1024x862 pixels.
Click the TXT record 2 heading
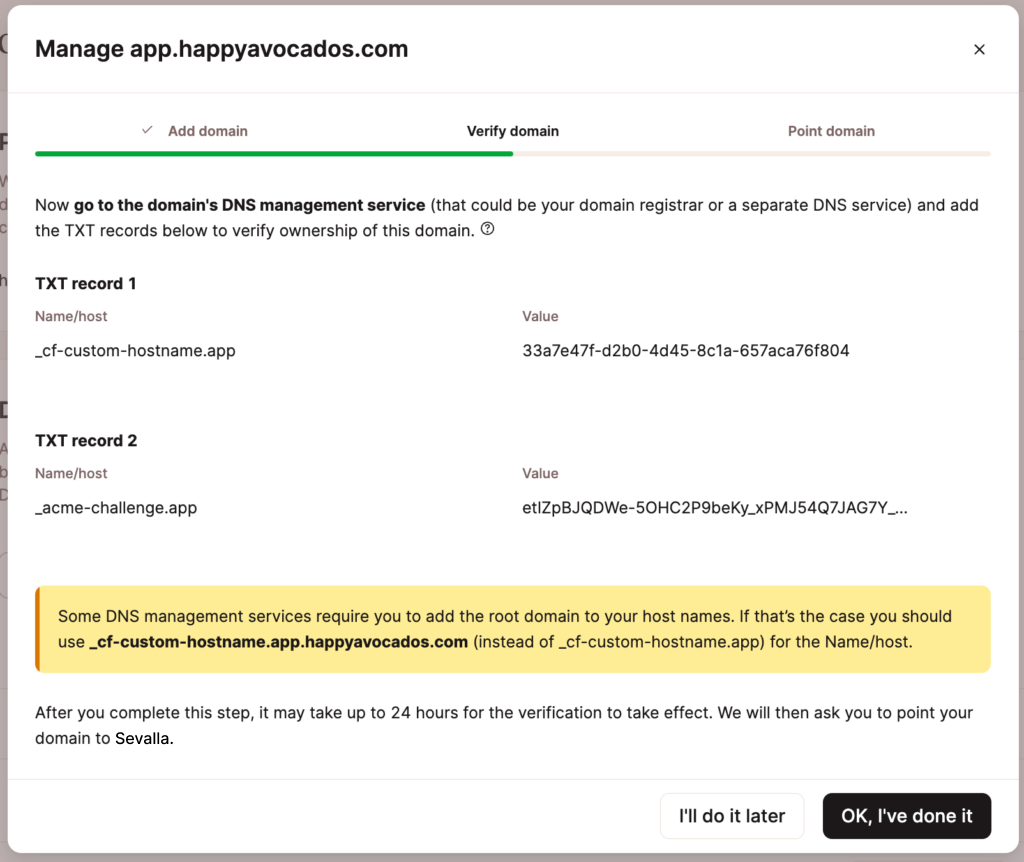coord(85,440)
